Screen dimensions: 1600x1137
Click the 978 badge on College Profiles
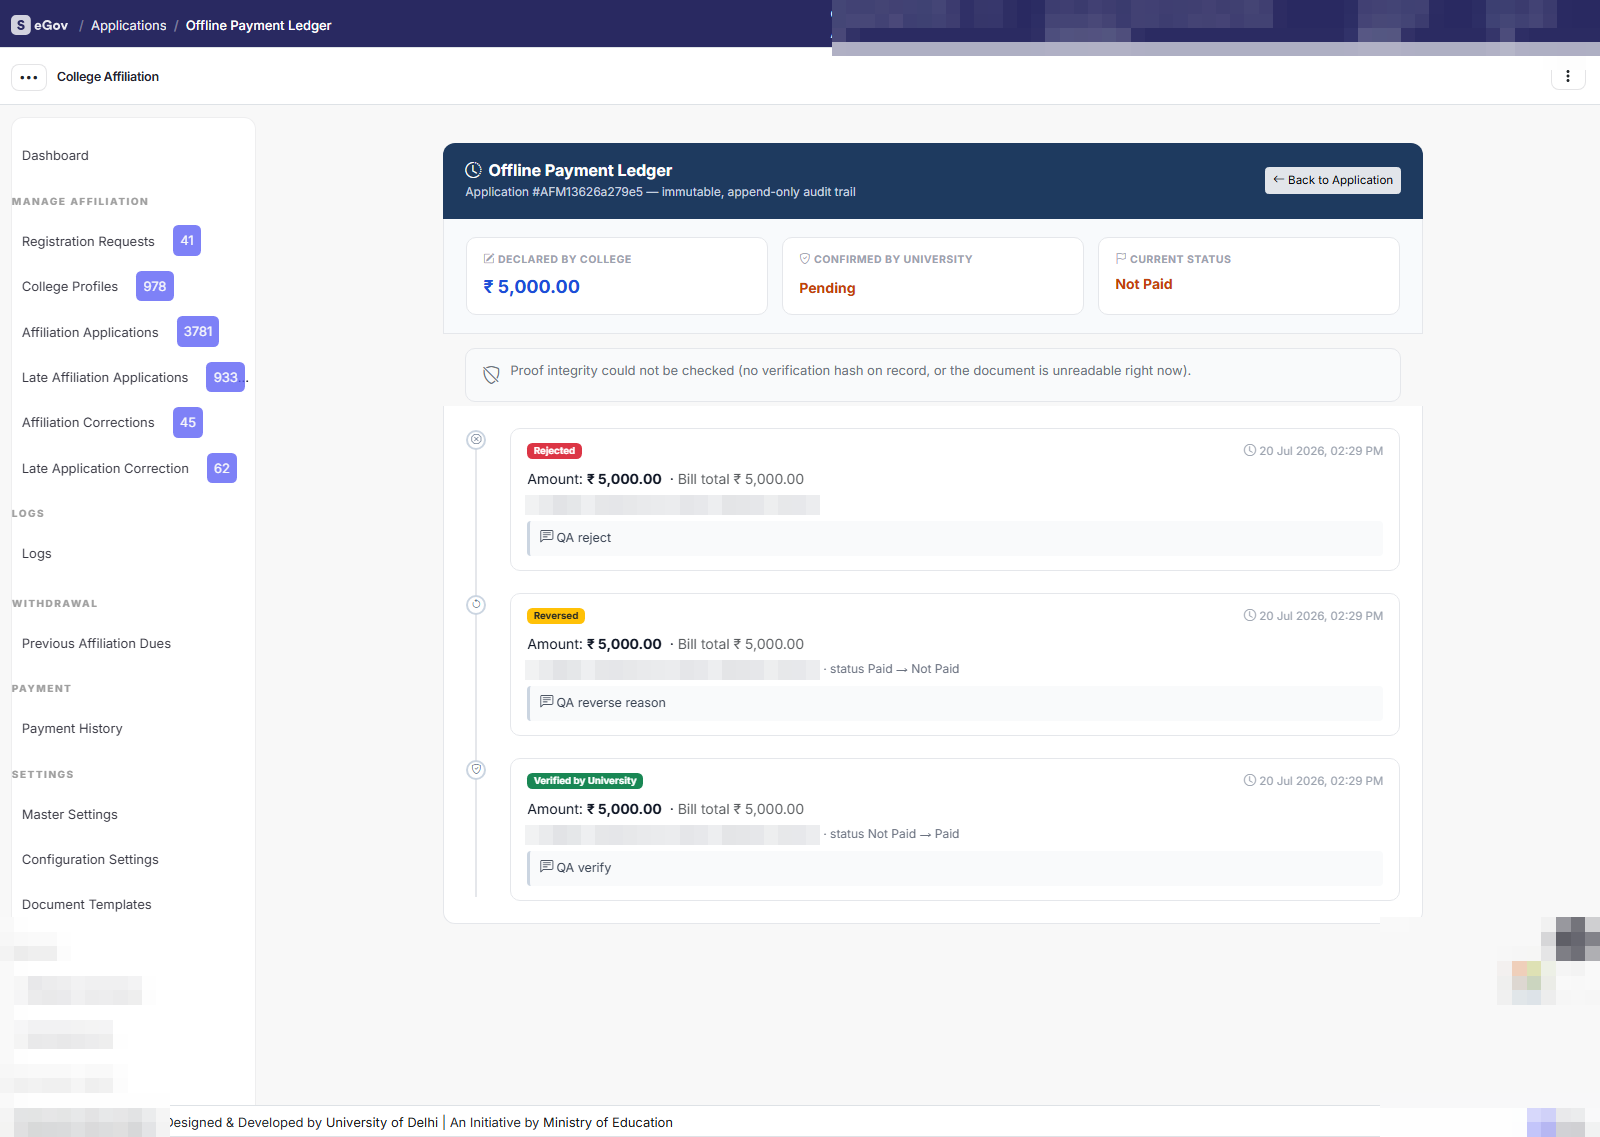tap(155, 286)
